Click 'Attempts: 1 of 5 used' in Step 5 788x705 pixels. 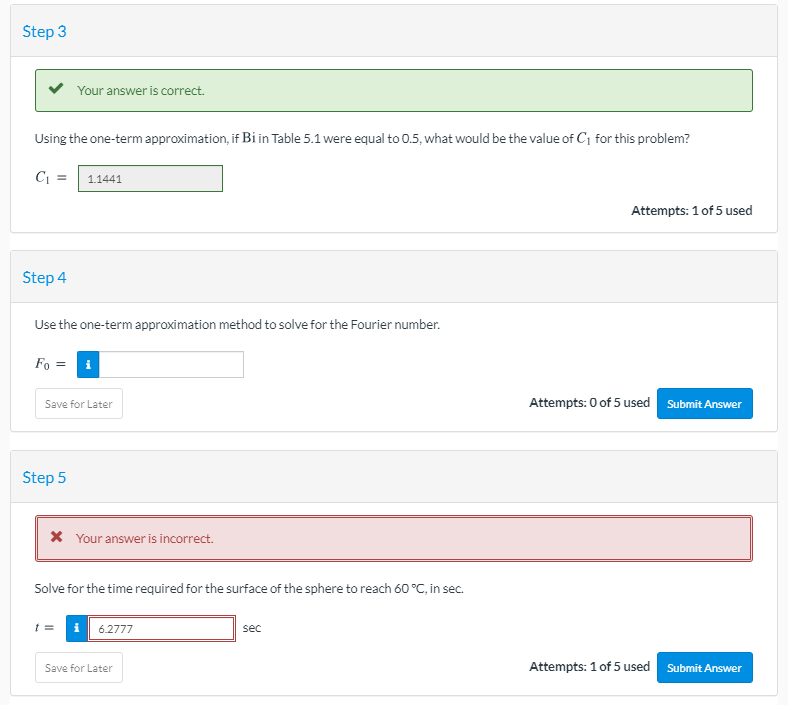coord(589,666)
